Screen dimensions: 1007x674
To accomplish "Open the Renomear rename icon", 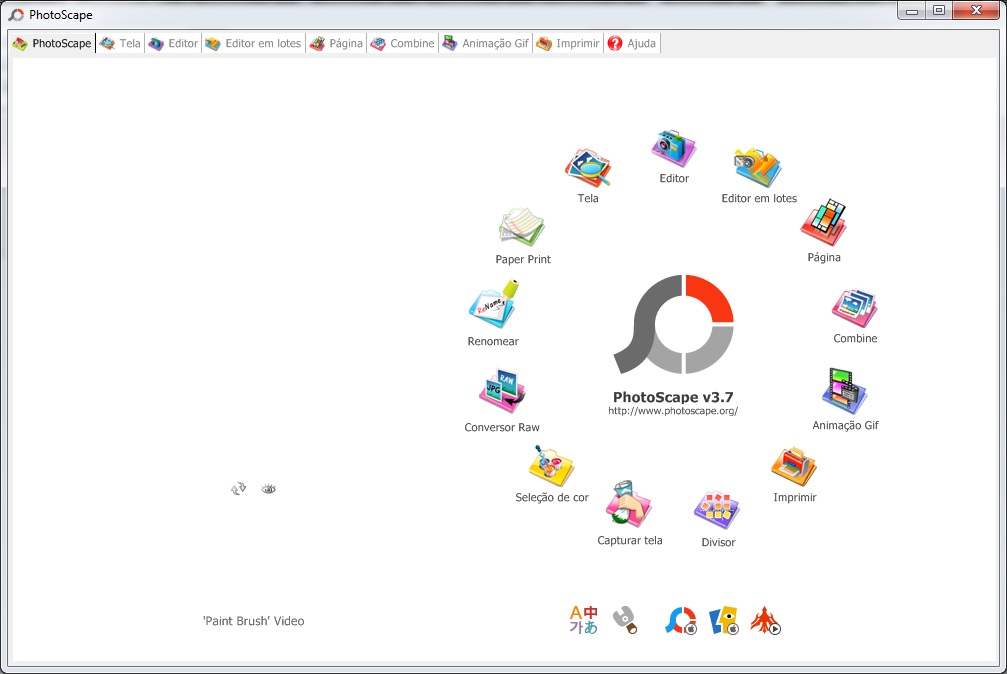I will tap(493, 303).
